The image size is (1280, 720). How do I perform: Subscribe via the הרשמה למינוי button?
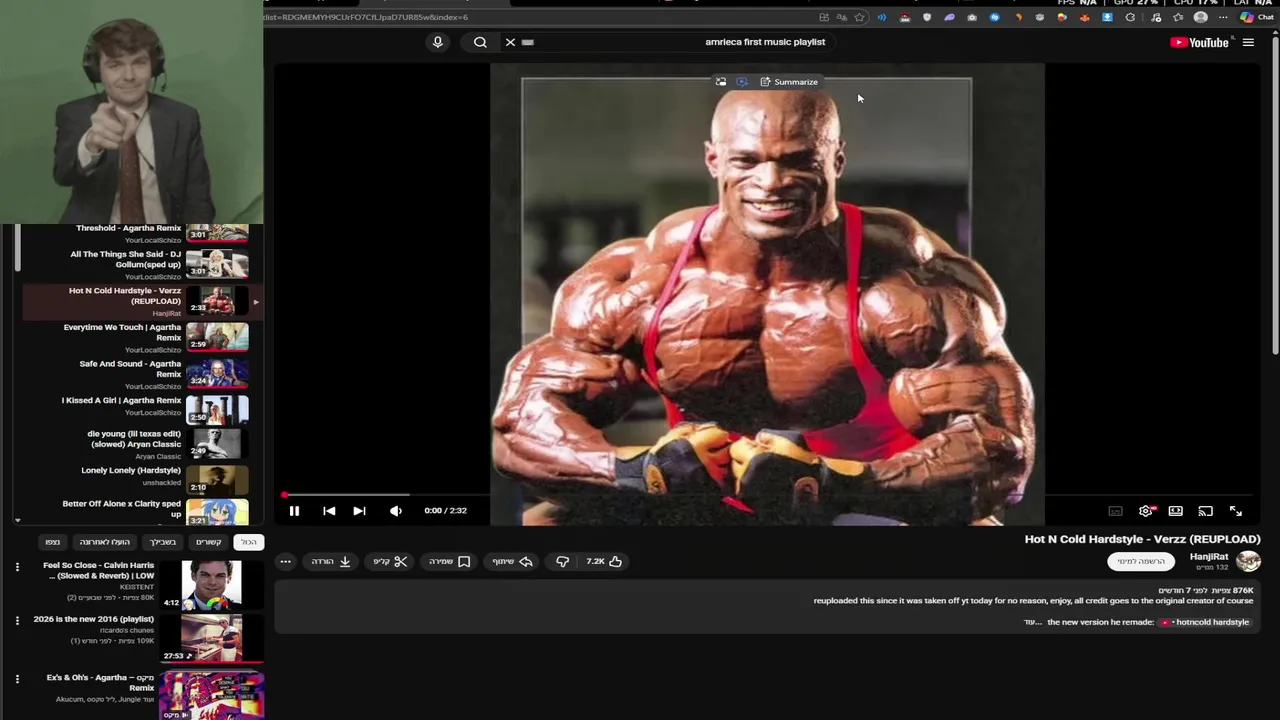[1141, 562]
